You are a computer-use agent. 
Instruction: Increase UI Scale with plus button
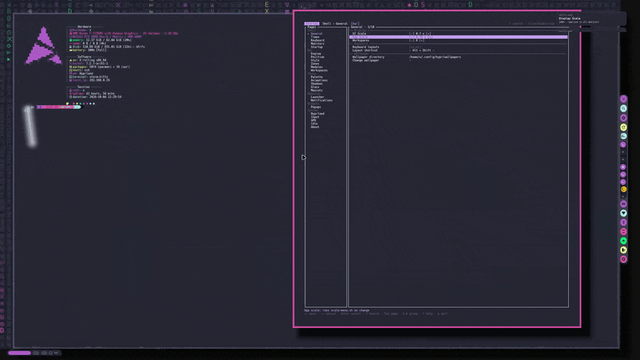[429, 33]
